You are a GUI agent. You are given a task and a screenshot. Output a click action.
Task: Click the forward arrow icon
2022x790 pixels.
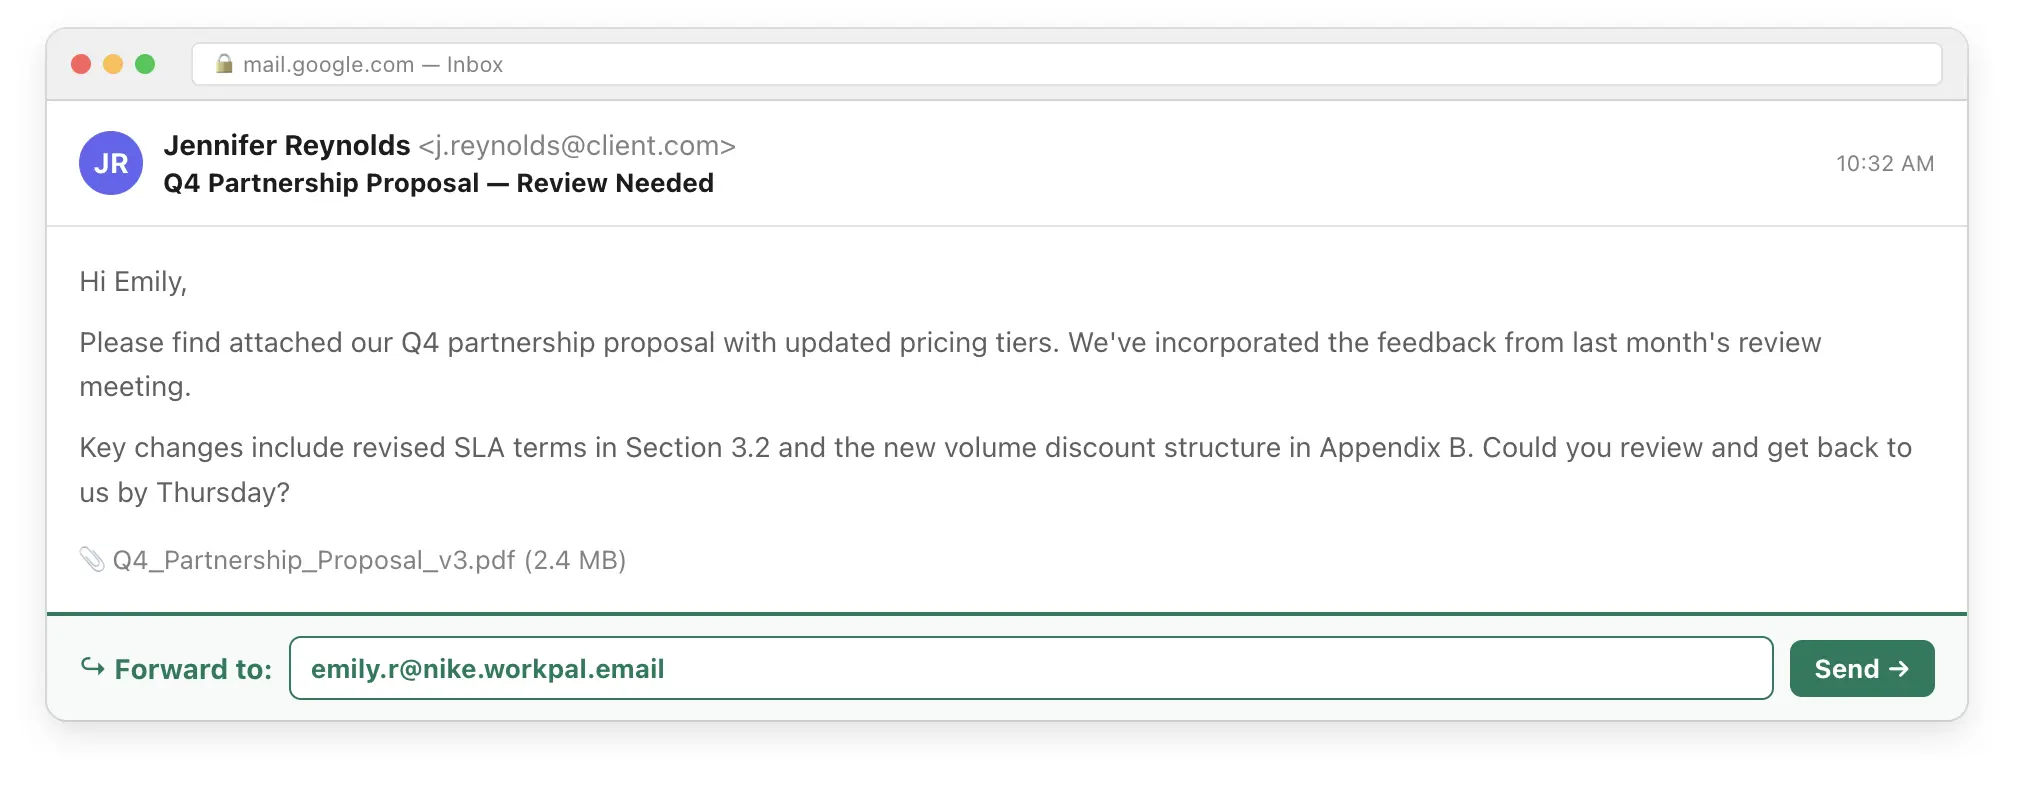click(93, 667)
